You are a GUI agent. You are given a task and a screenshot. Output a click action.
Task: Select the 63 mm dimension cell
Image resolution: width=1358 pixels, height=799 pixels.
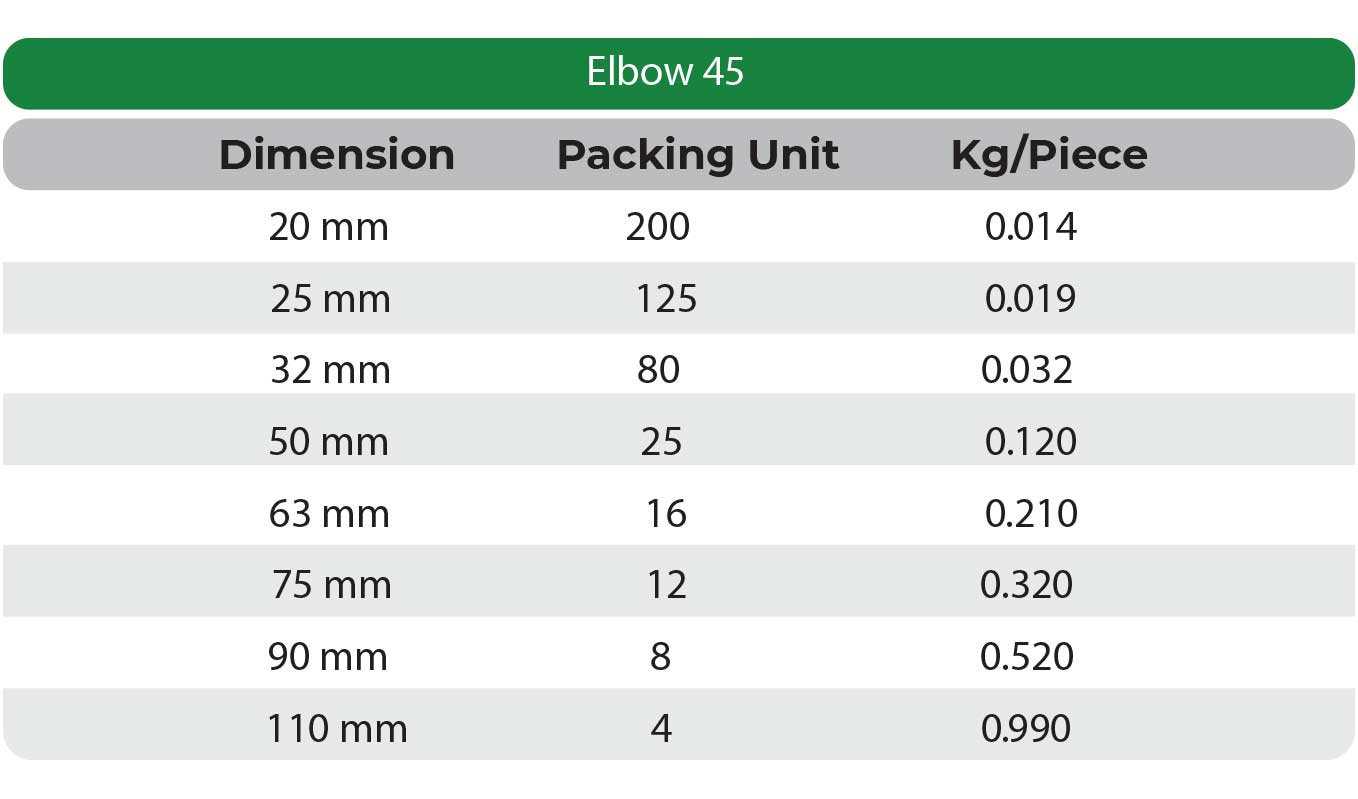coord(328,514)
